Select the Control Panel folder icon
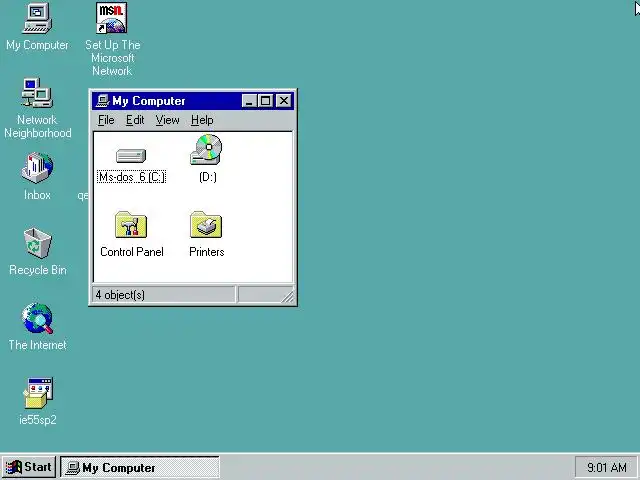Screen dimensions: 640x480 pos(131,224)
